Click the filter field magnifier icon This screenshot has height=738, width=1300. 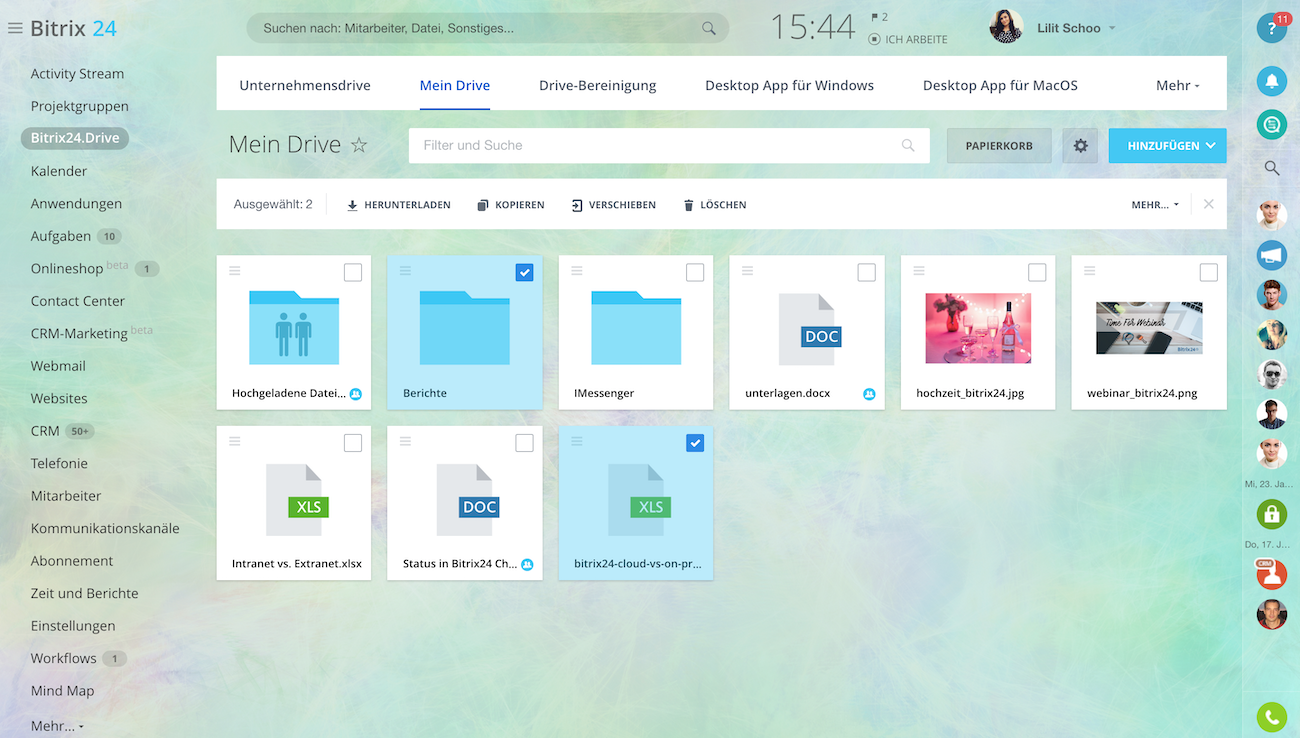coord(908,145)
